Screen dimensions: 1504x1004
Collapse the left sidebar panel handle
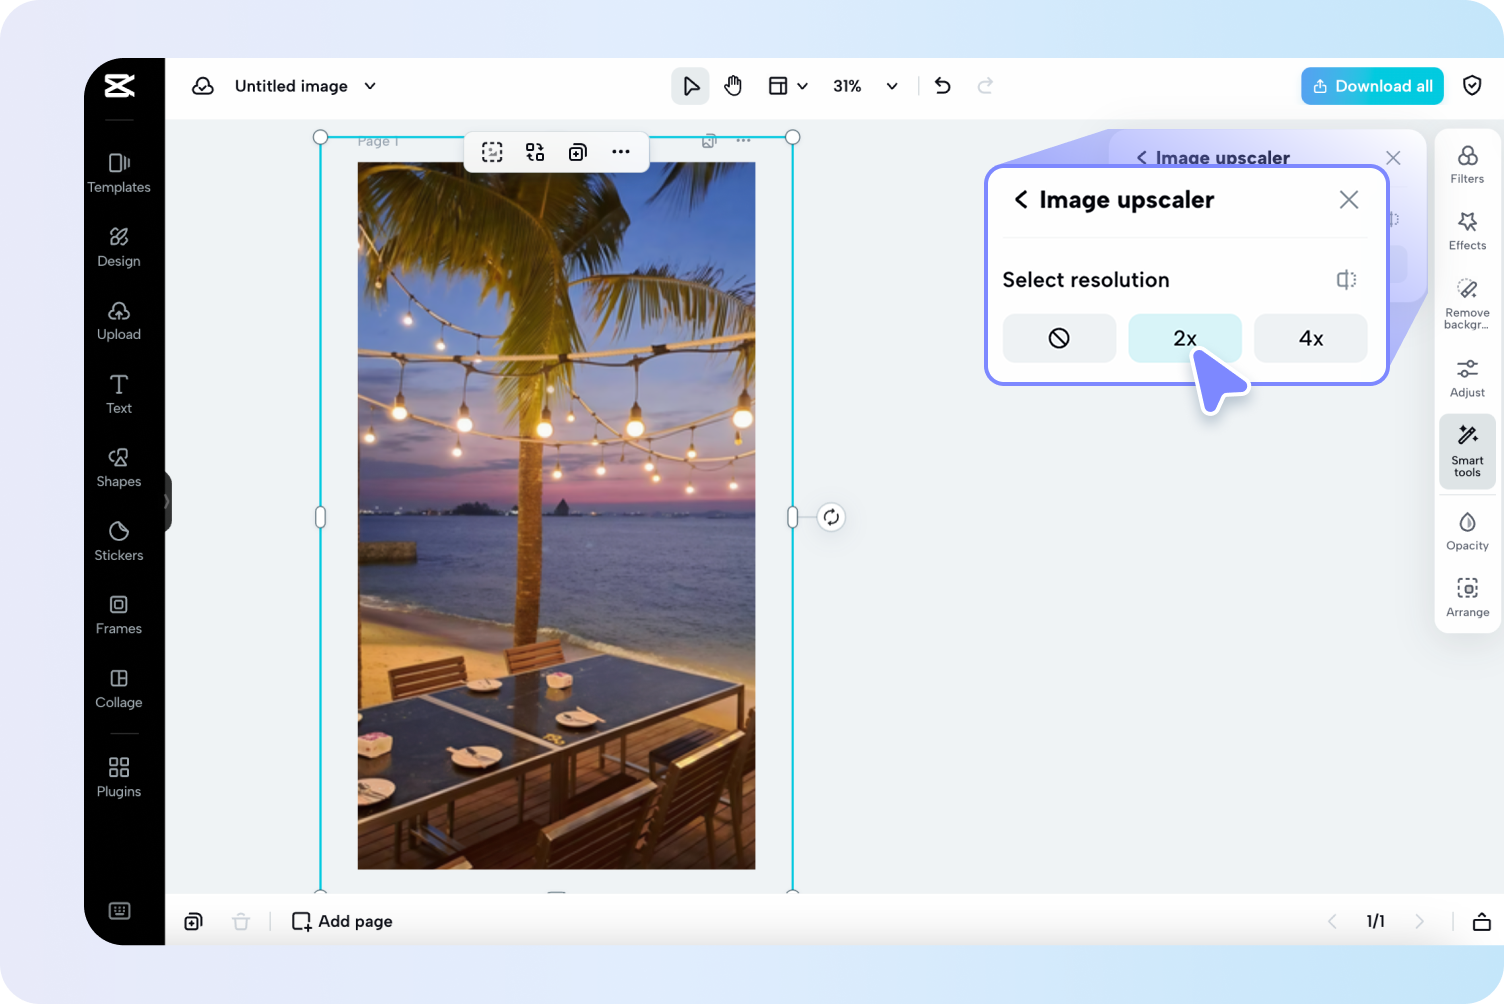pos(167,501)
